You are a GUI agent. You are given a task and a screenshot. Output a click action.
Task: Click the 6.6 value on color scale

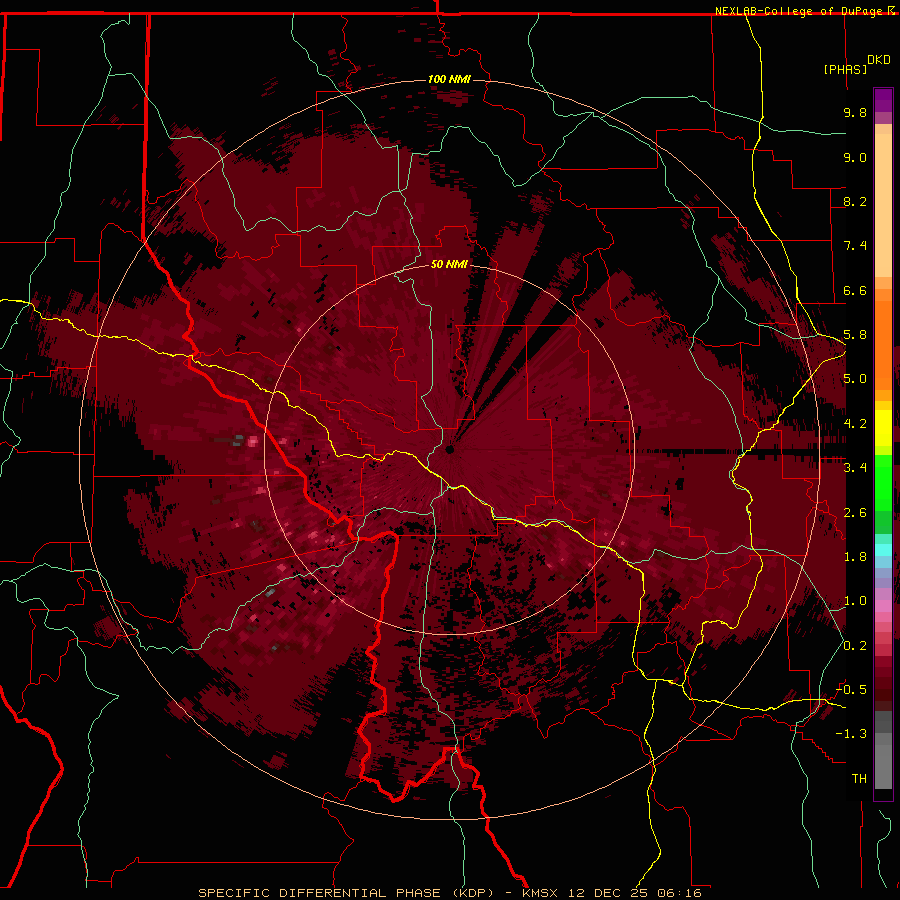tap(855, 290)
